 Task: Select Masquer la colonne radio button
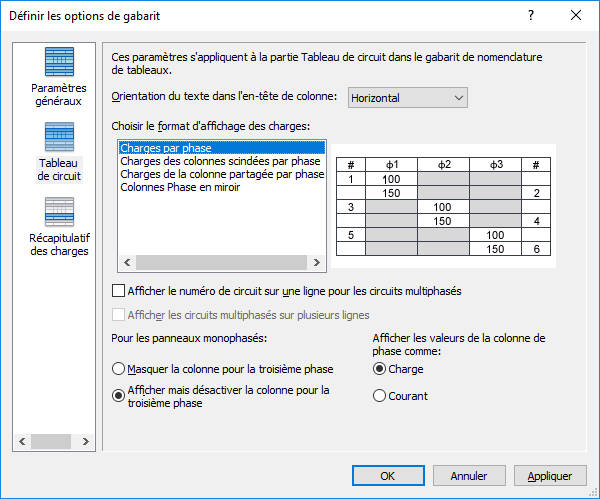coord(120,369)
